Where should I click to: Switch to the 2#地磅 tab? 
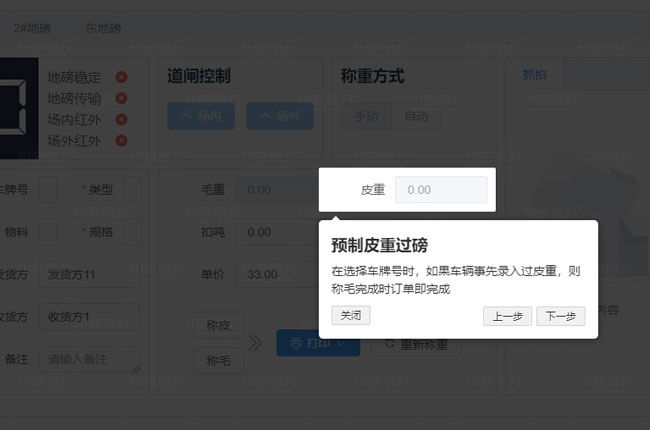[35, 29]
